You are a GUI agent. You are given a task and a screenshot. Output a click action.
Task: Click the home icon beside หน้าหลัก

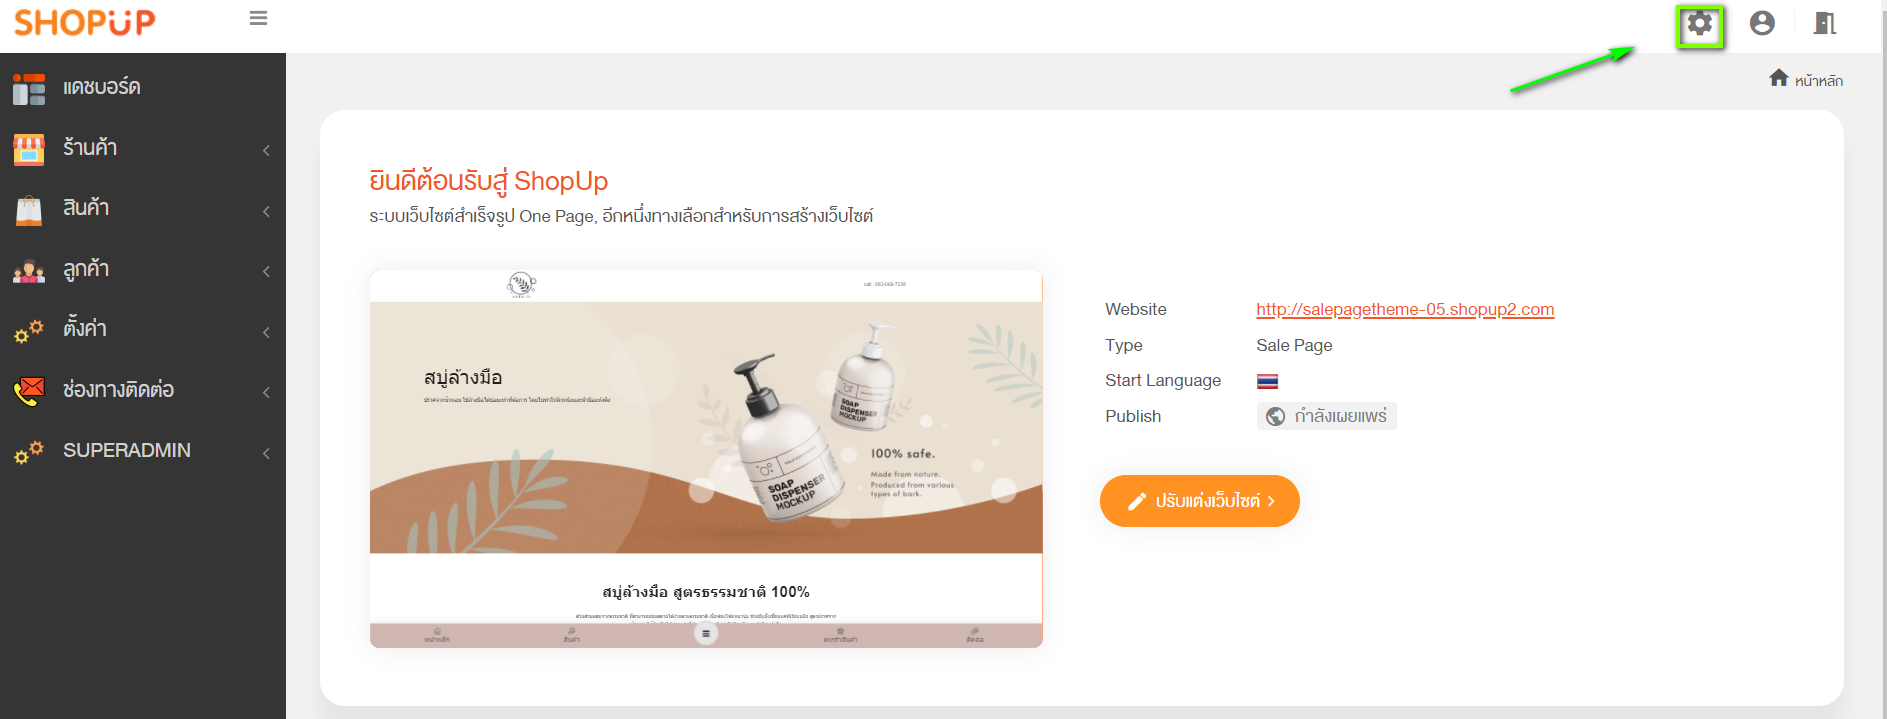(x=1778, y=78)
